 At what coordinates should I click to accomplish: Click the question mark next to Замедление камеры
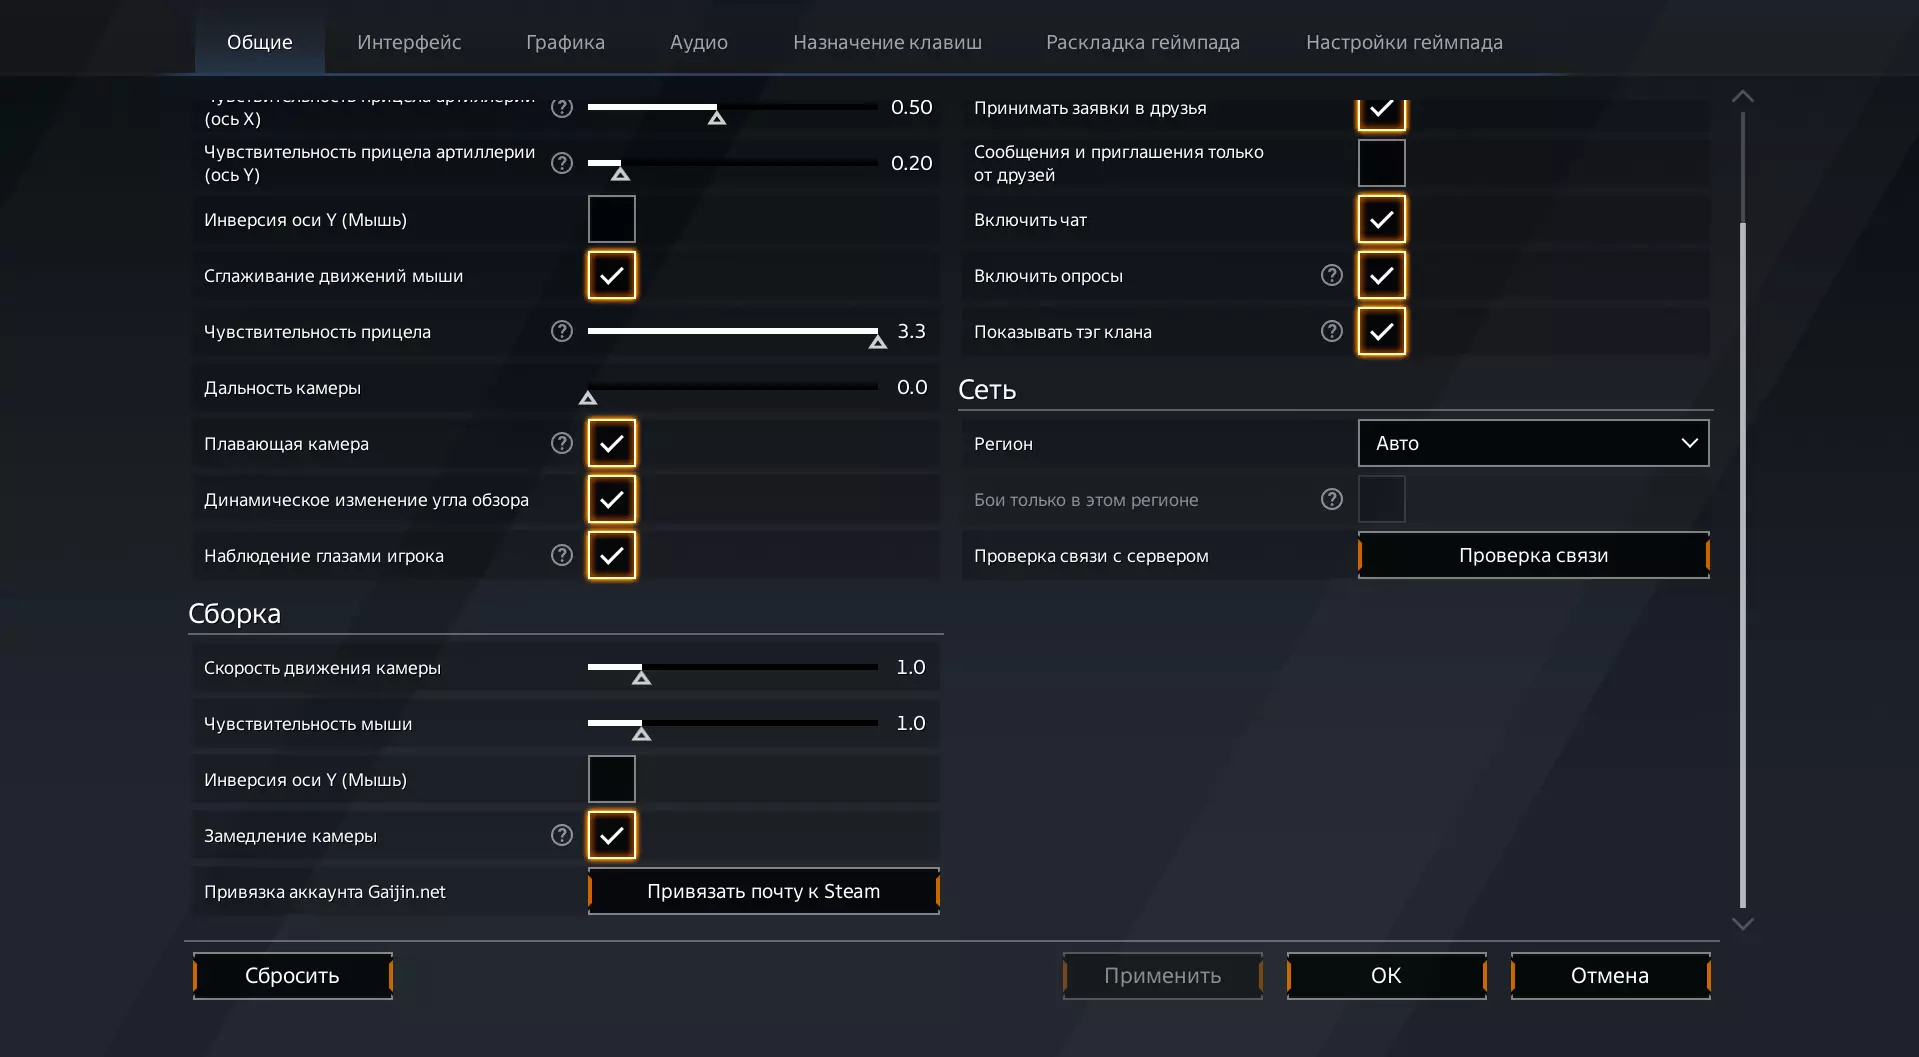tap(562, 835)
